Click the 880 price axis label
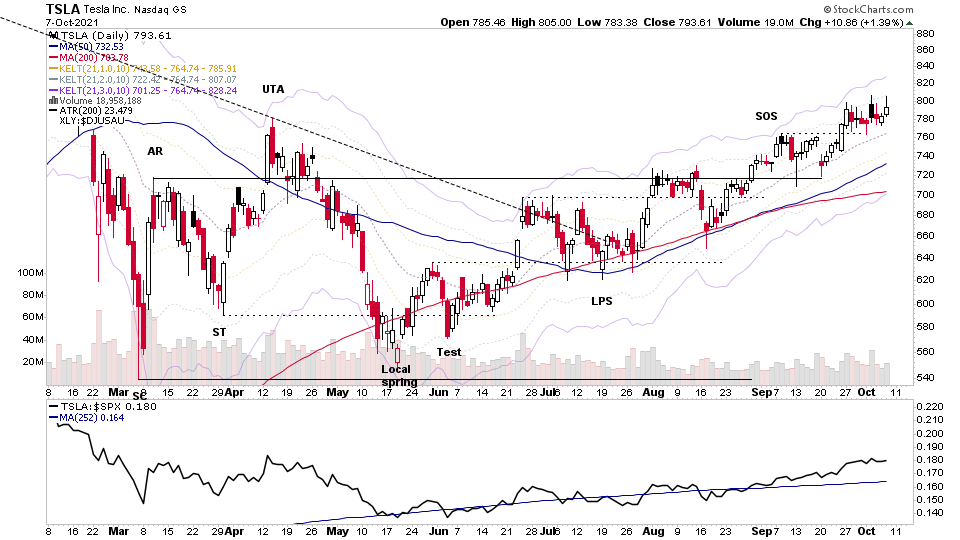 (925, 34)
